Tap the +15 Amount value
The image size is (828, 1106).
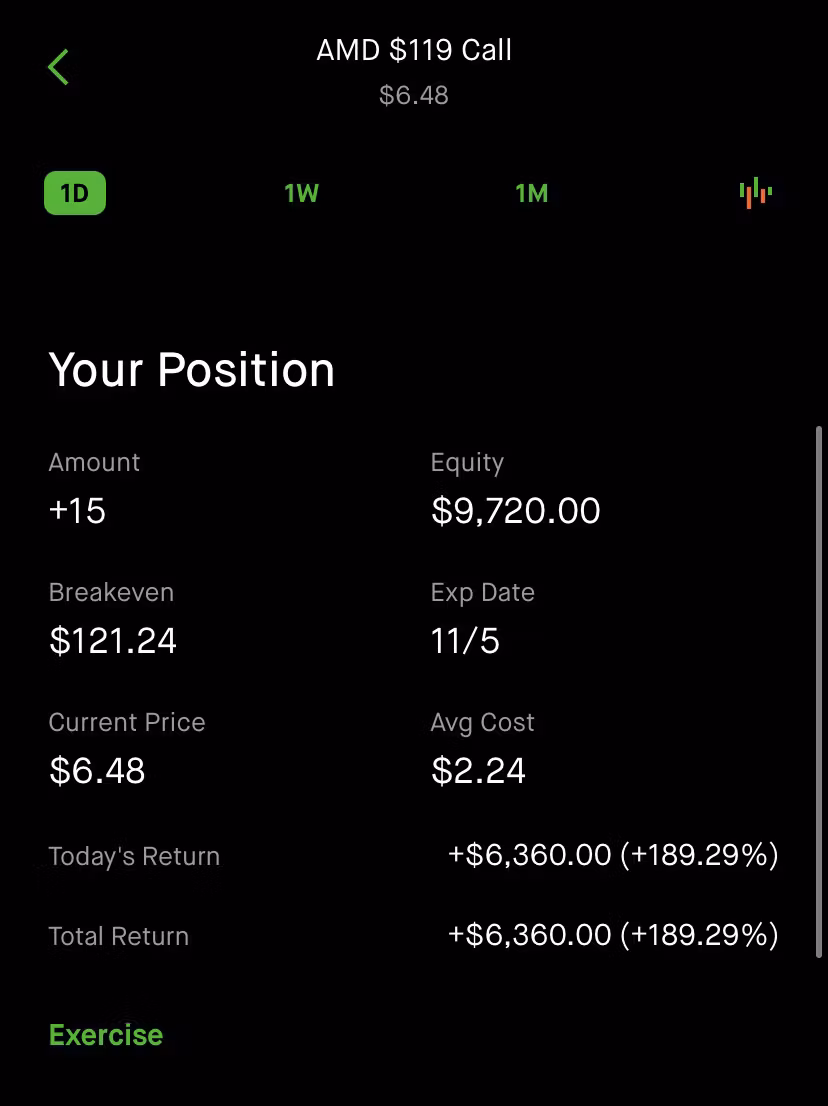pos(77,511)
